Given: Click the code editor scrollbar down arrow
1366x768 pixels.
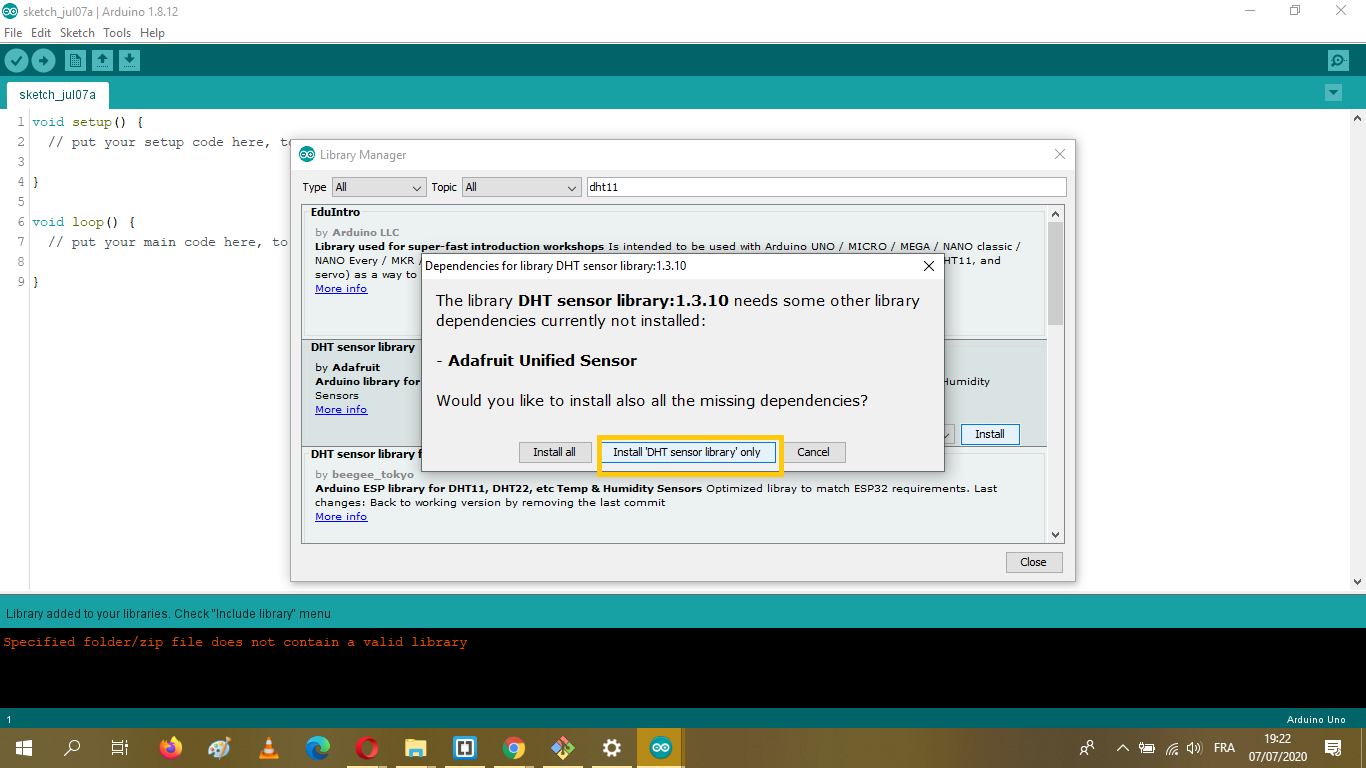Looking at the screenshot, I should (1357, 581).
